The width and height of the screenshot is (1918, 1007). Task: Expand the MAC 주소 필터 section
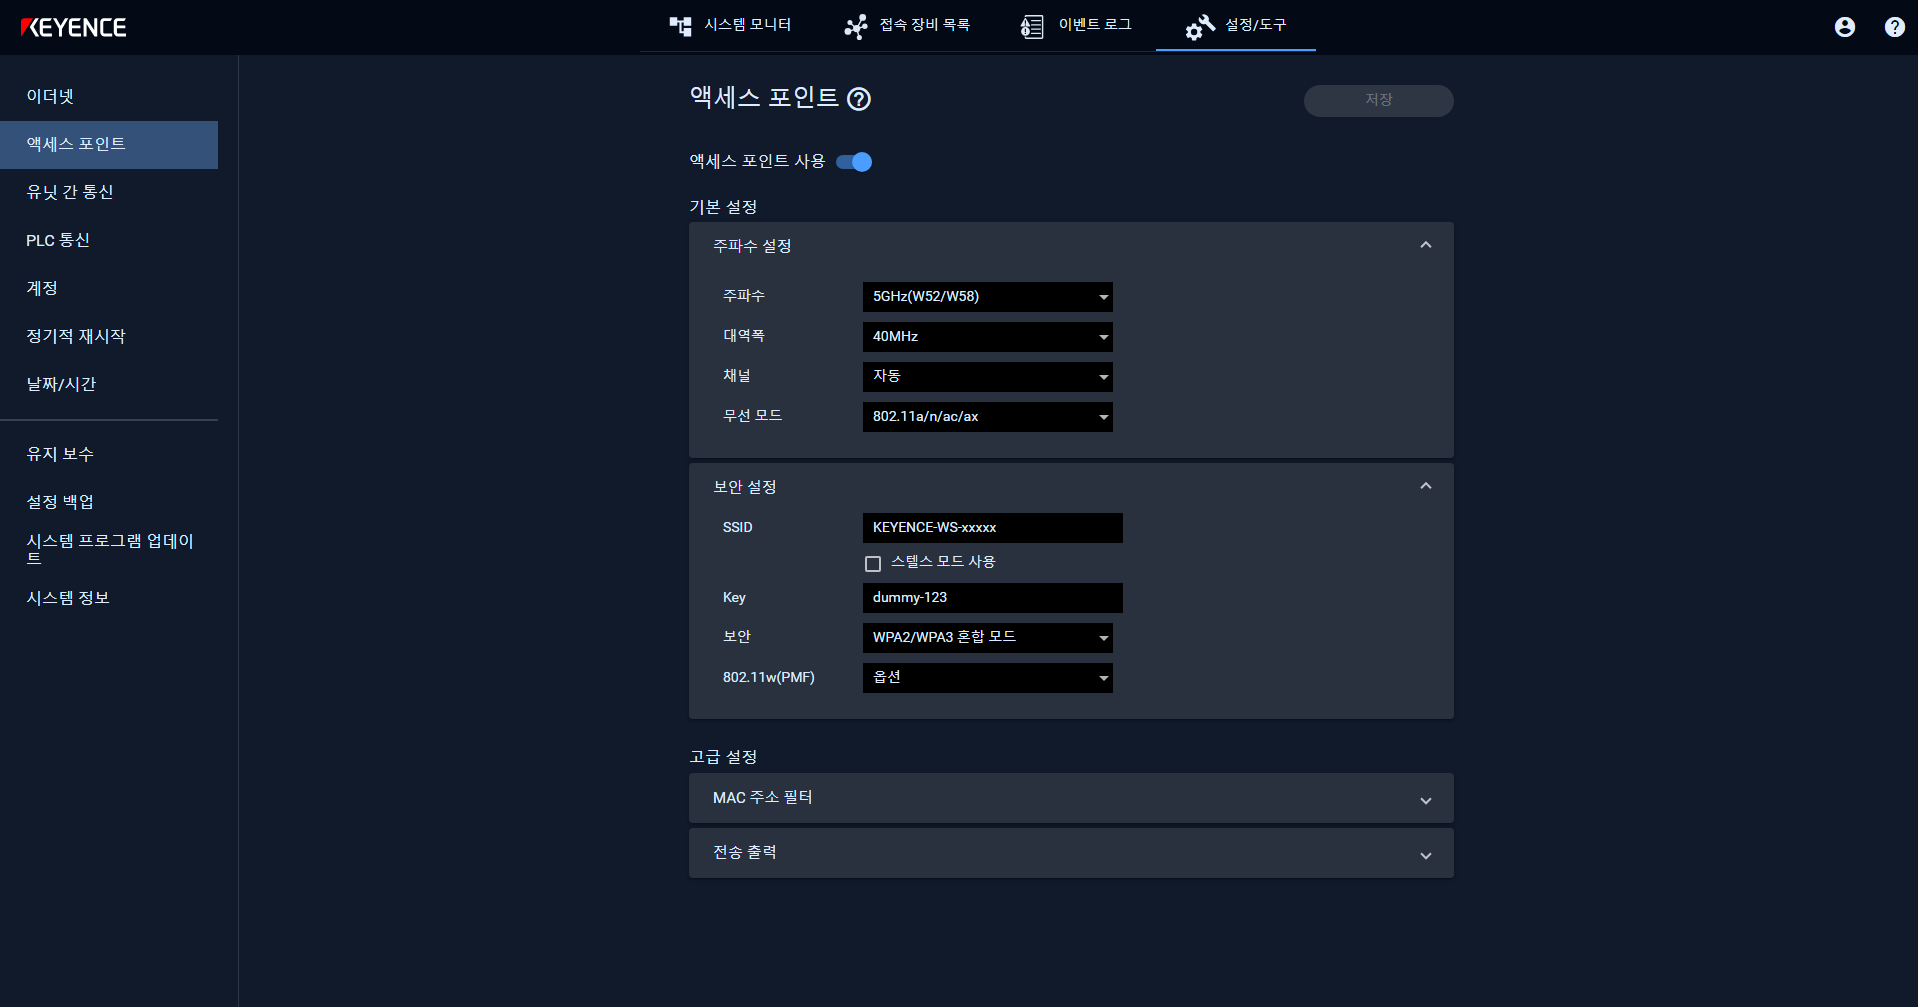[1425, 799]
